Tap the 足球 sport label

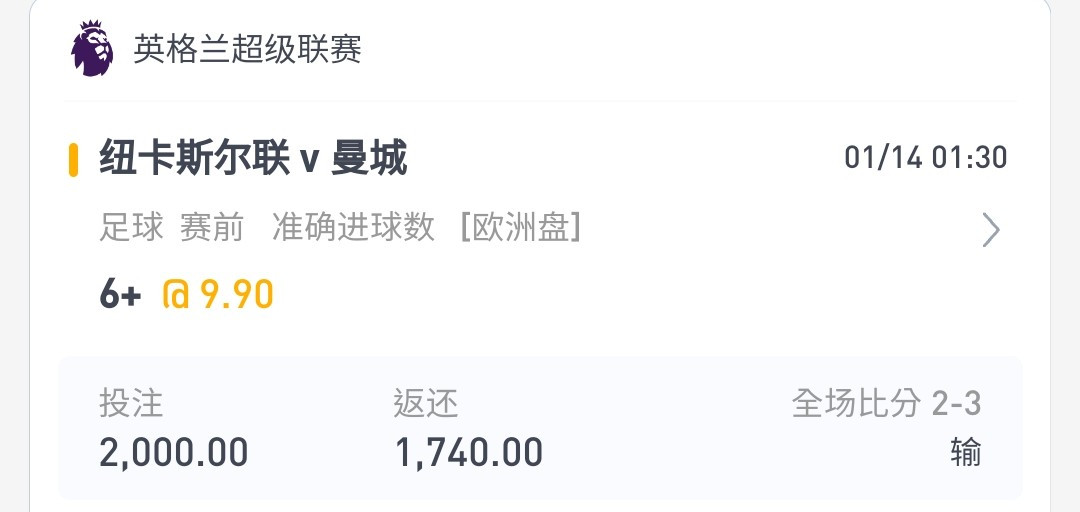pyautogui.click(x=132, y=227)
